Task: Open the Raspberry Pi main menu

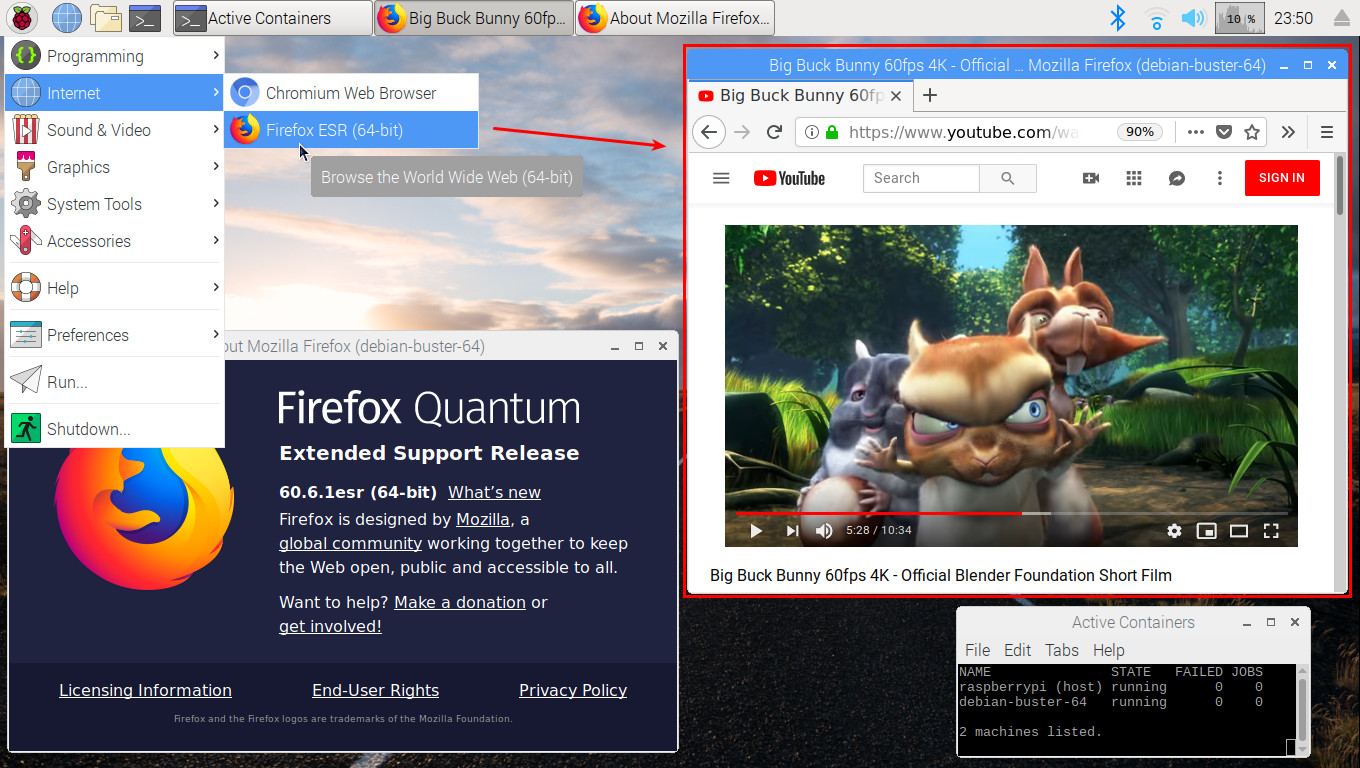Action: [23, 17]
